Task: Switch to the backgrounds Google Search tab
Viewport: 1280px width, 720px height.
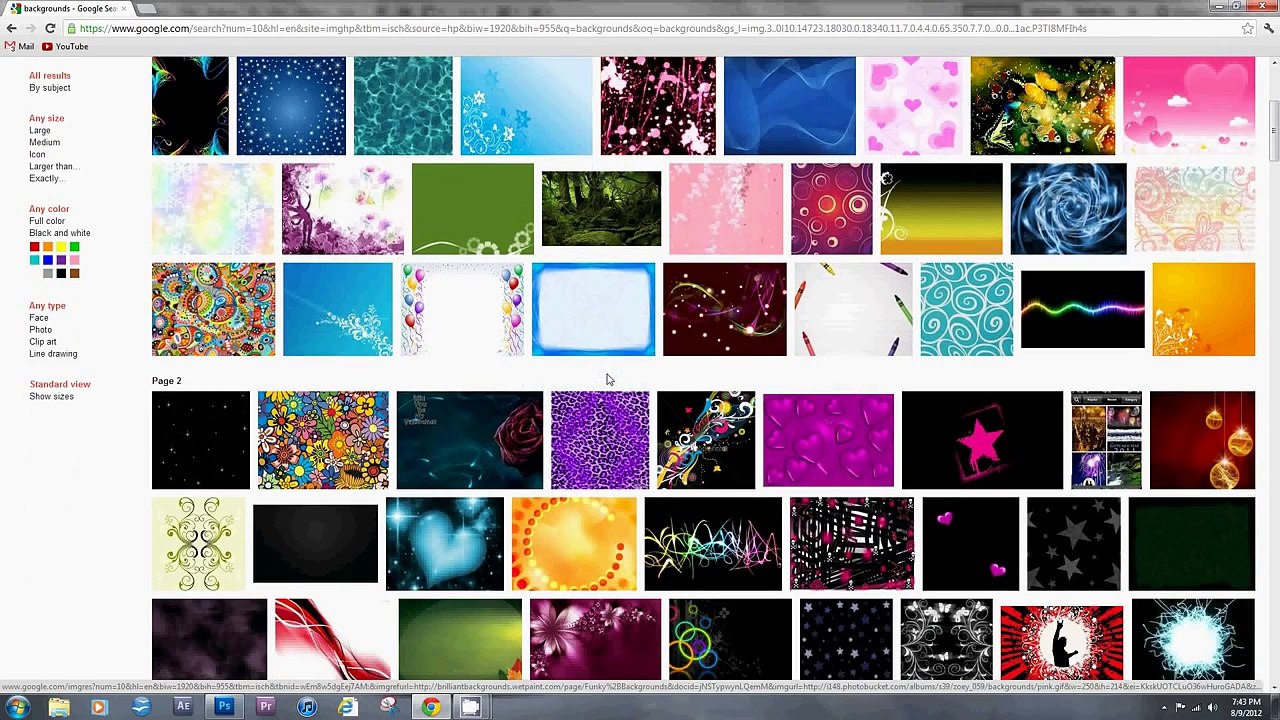Action: coord(68,8)
